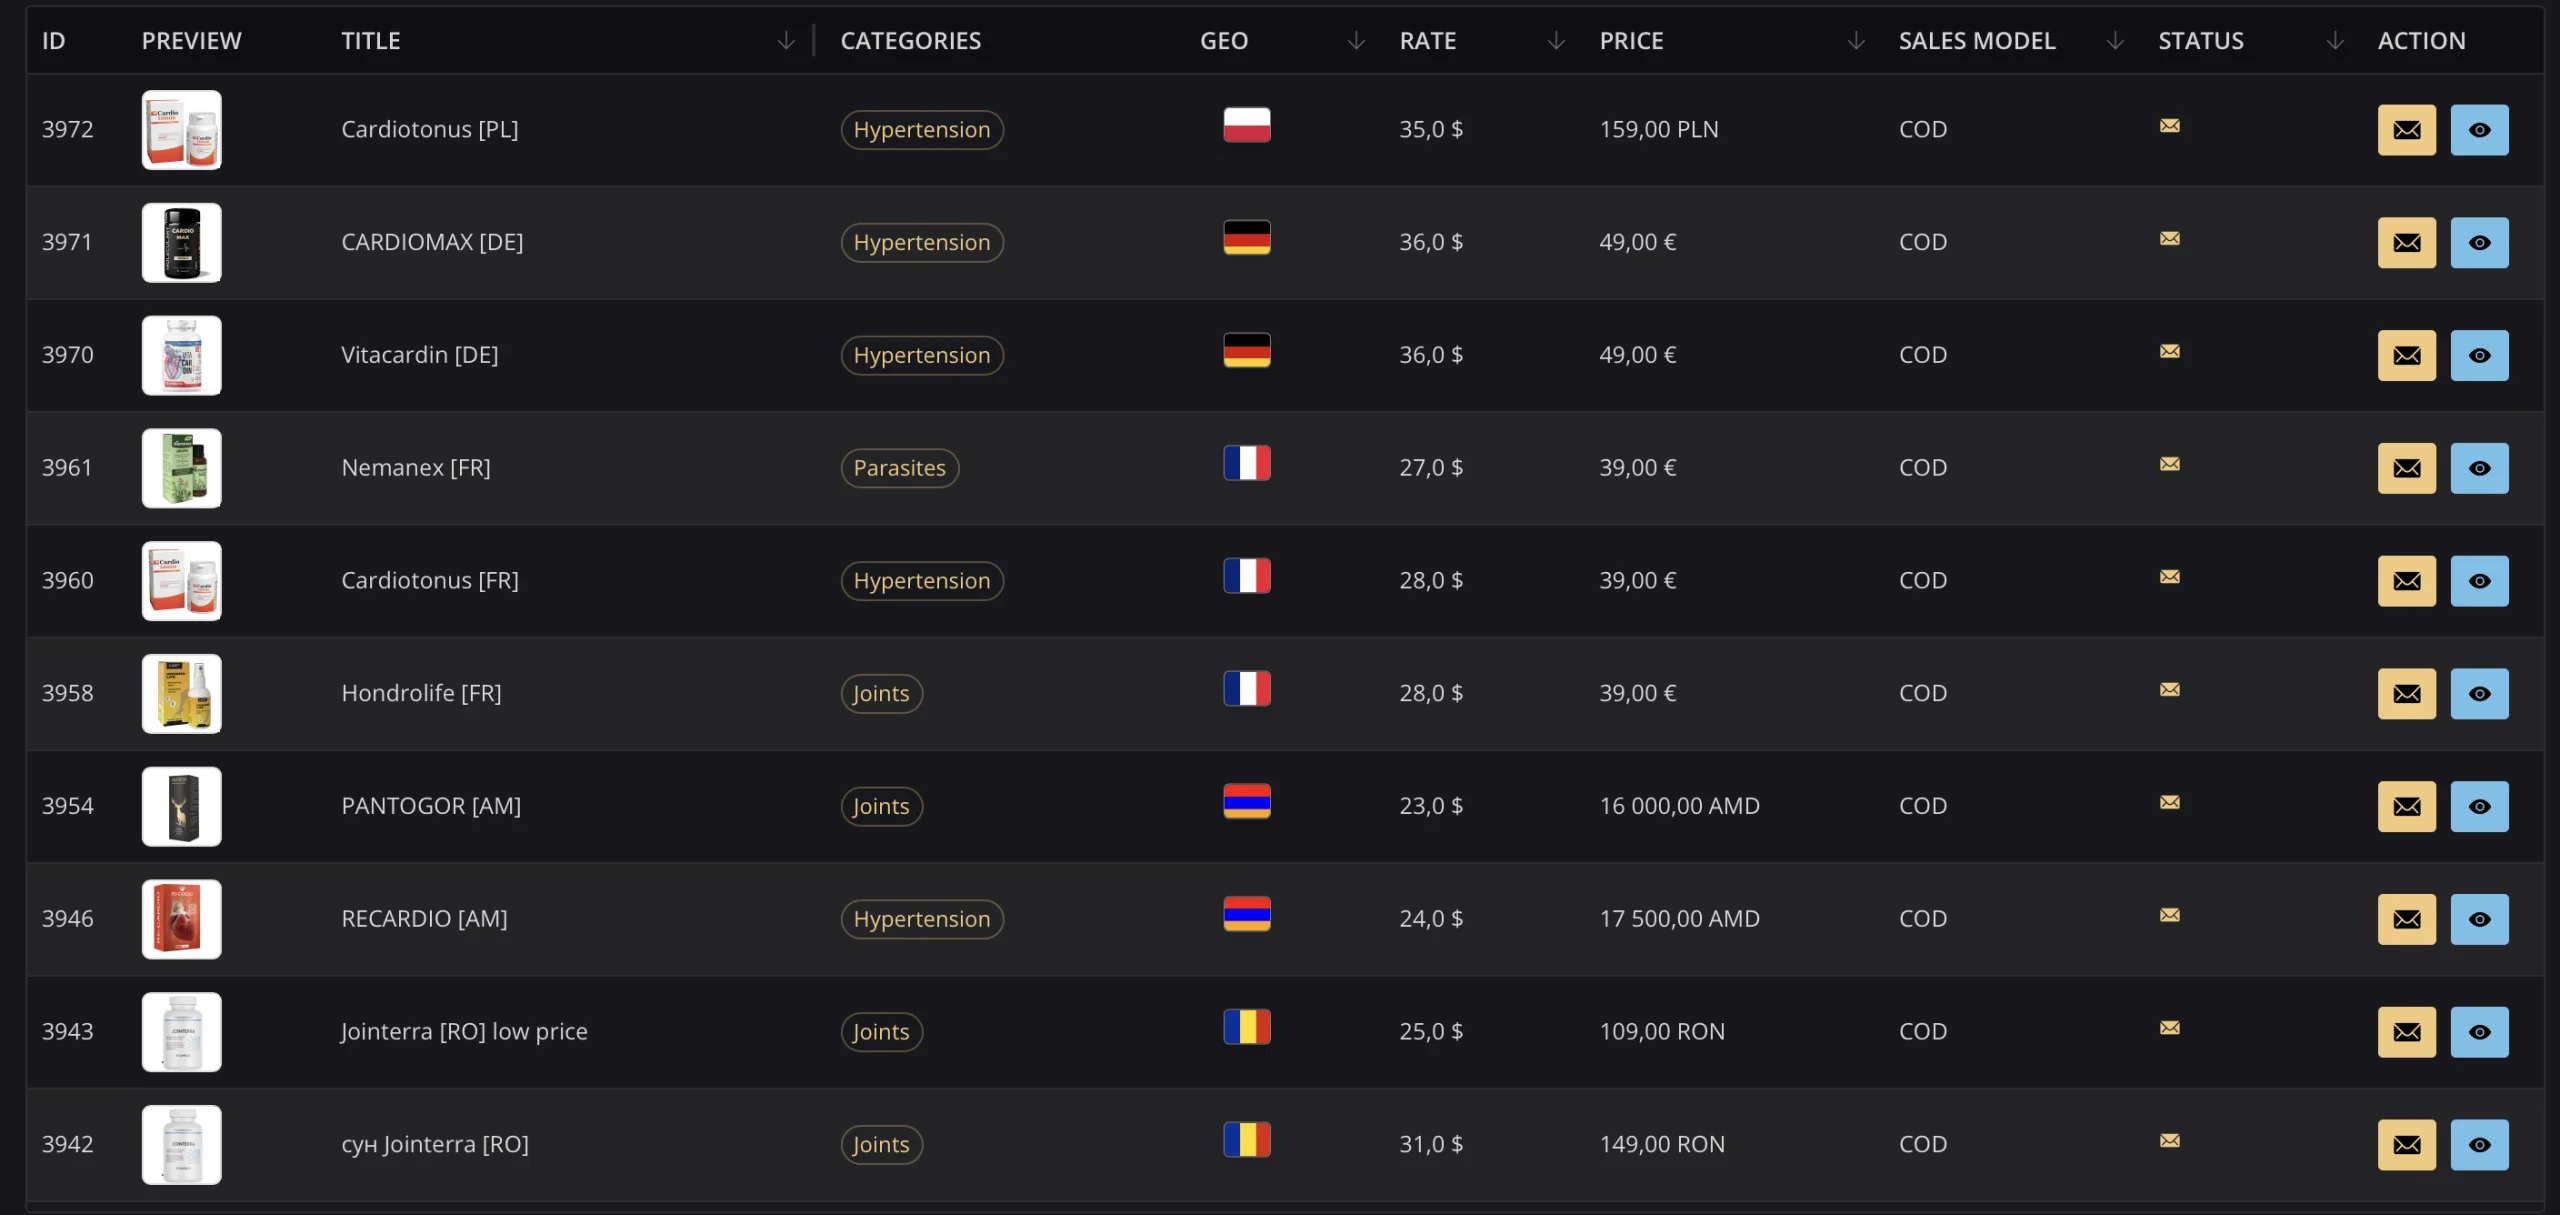Screen dimensions: 2560x1215
Task: Click the Armenia flag for PANTOGOR [AM]
Action: (x=1246, y=801)
